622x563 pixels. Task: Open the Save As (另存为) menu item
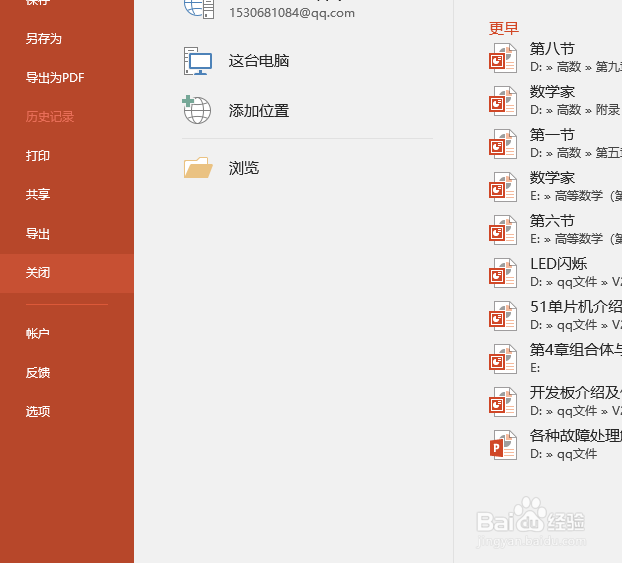pos(44,38)
